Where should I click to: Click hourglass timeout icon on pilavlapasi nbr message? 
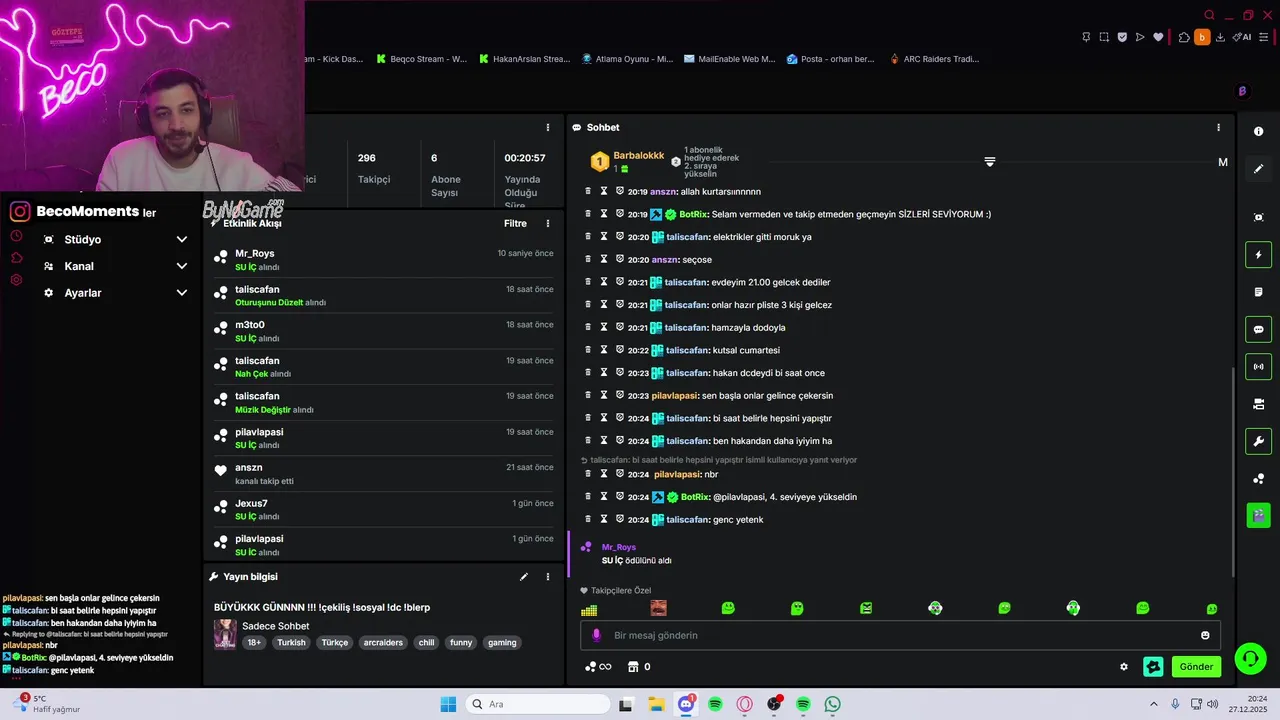click(x=603, y=474)
